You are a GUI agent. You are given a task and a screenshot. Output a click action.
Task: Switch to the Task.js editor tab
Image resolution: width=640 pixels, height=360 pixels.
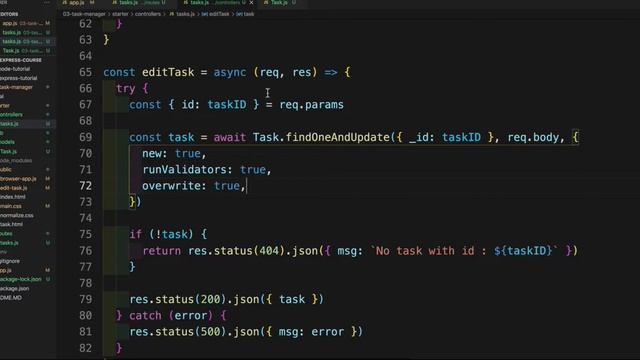click(279, 2)
